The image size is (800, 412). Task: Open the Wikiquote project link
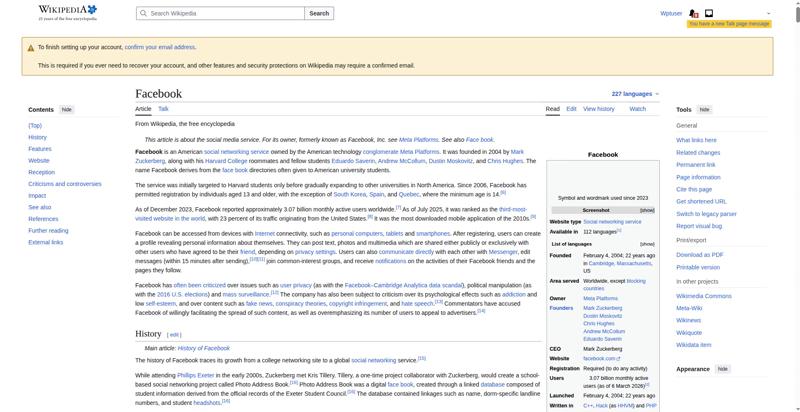[689, 333]
